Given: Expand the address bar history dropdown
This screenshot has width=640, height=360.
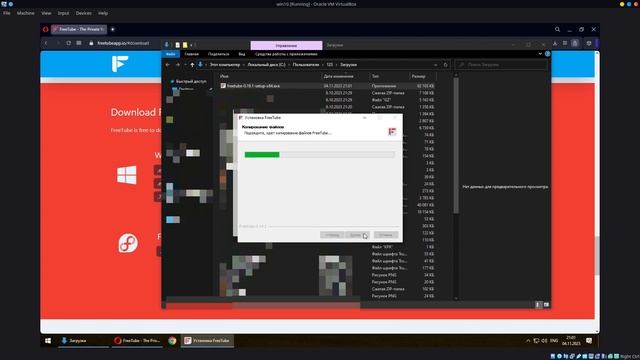Looking at the screenshot, I should click(x=436, y=65).
